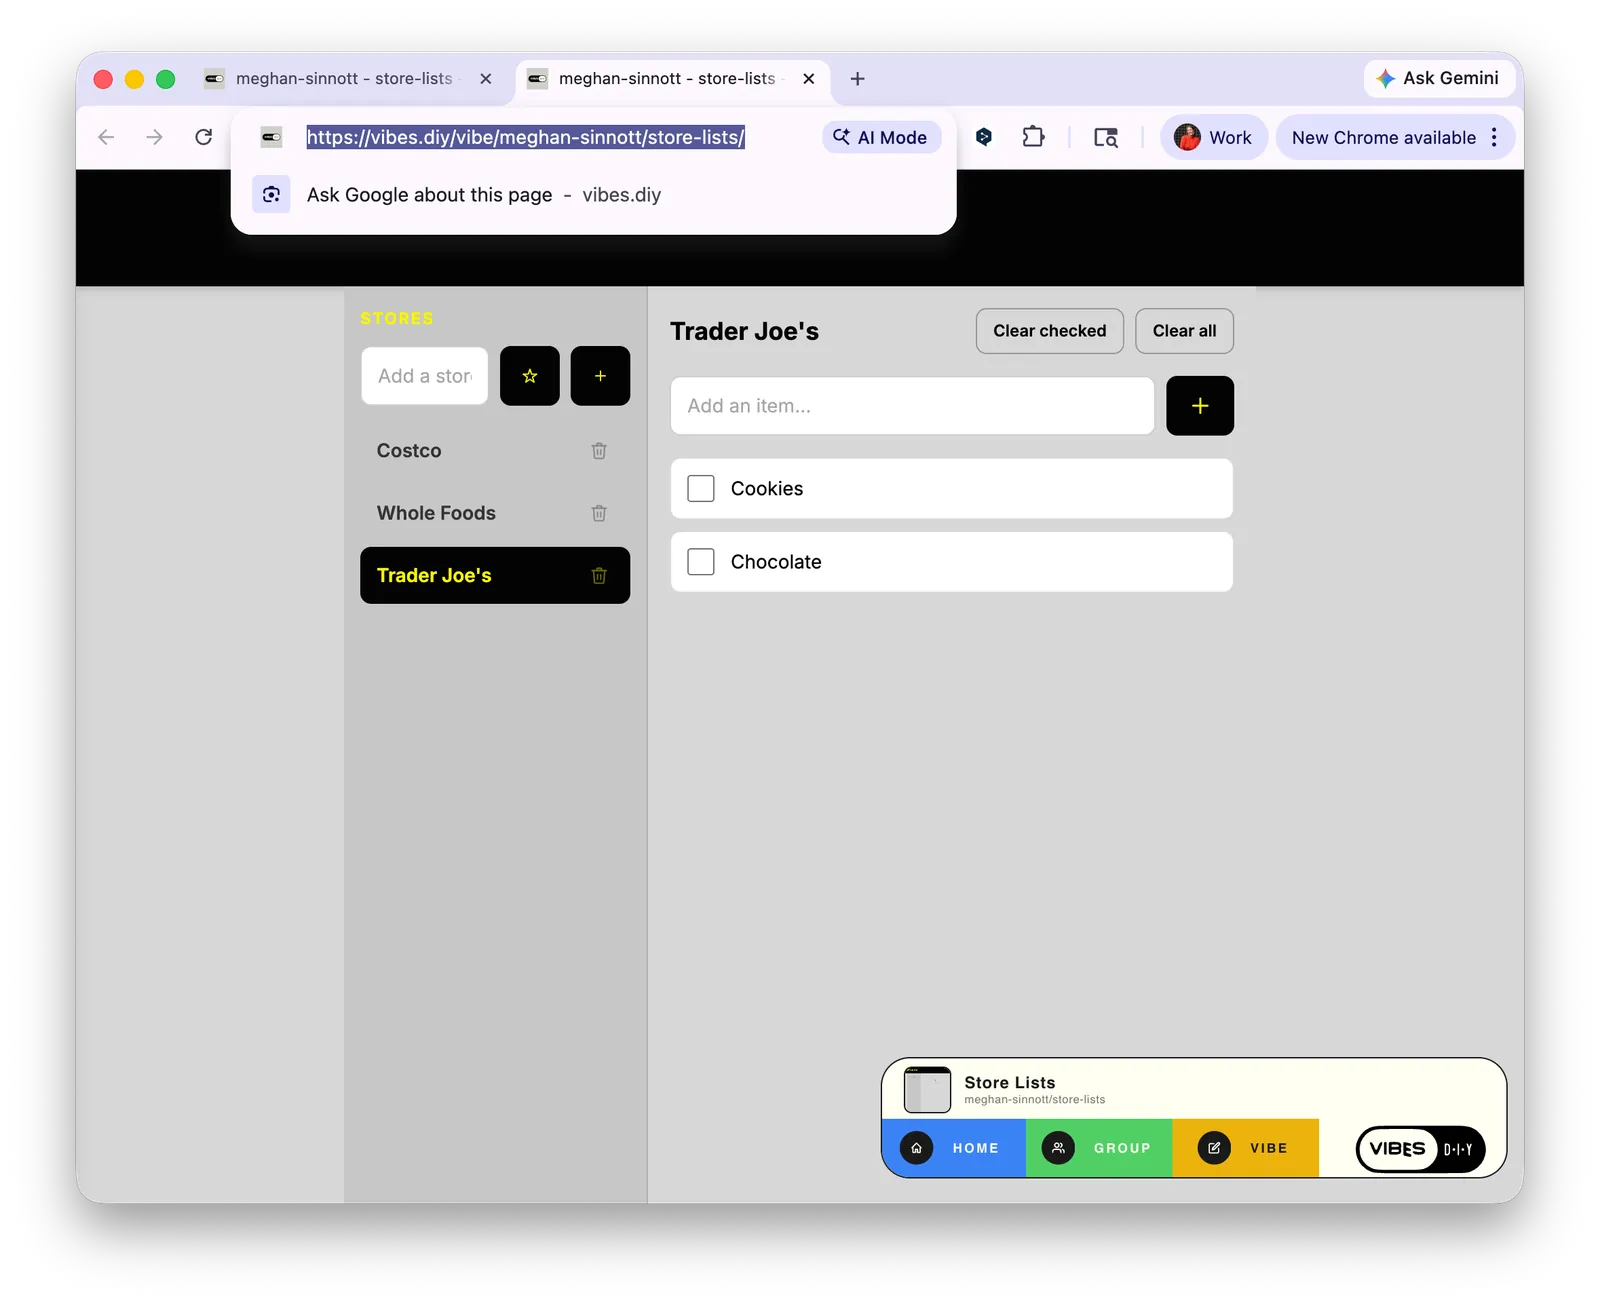Click the Ask Gemini button
Image resolution: width=1600 pixels, height=1304 pixels.
click(1438, 79)
